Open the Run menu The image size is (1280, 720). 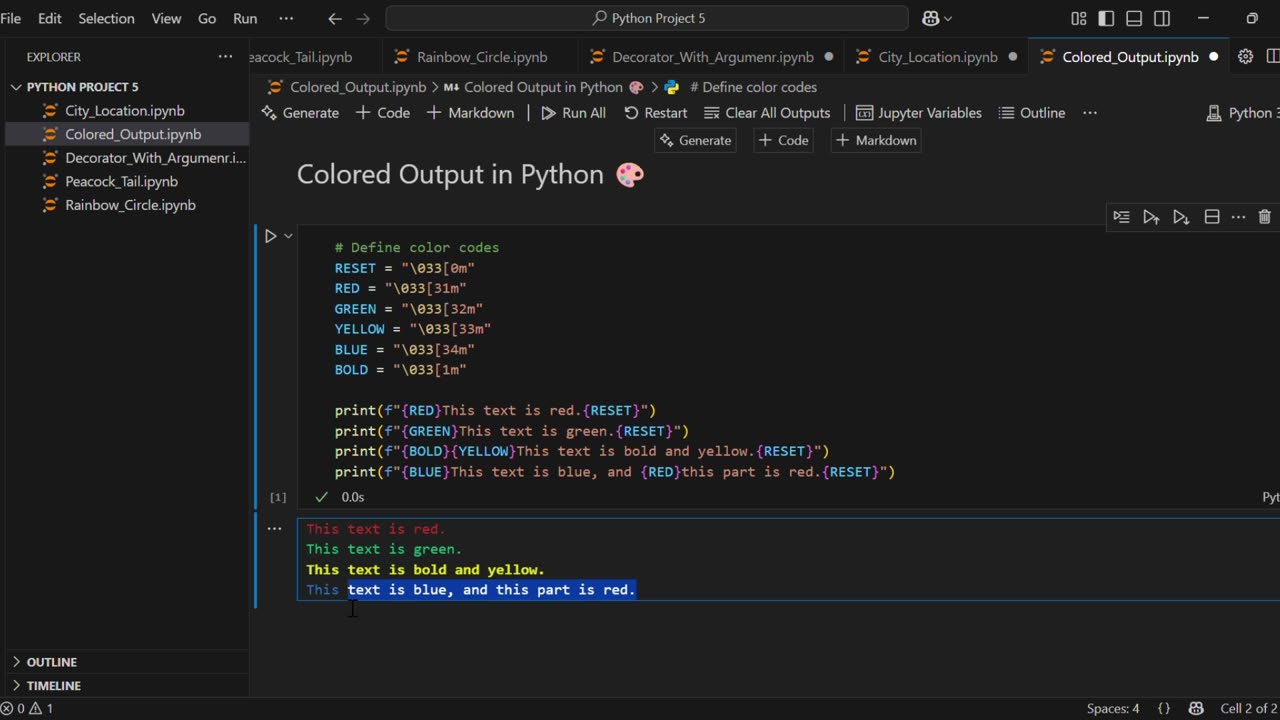point(245,18)
